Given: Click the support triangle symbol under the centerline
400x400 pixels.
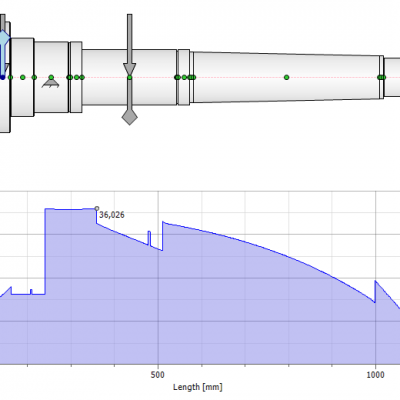Looking at the screenshot, I should click(x=51, y=84).
